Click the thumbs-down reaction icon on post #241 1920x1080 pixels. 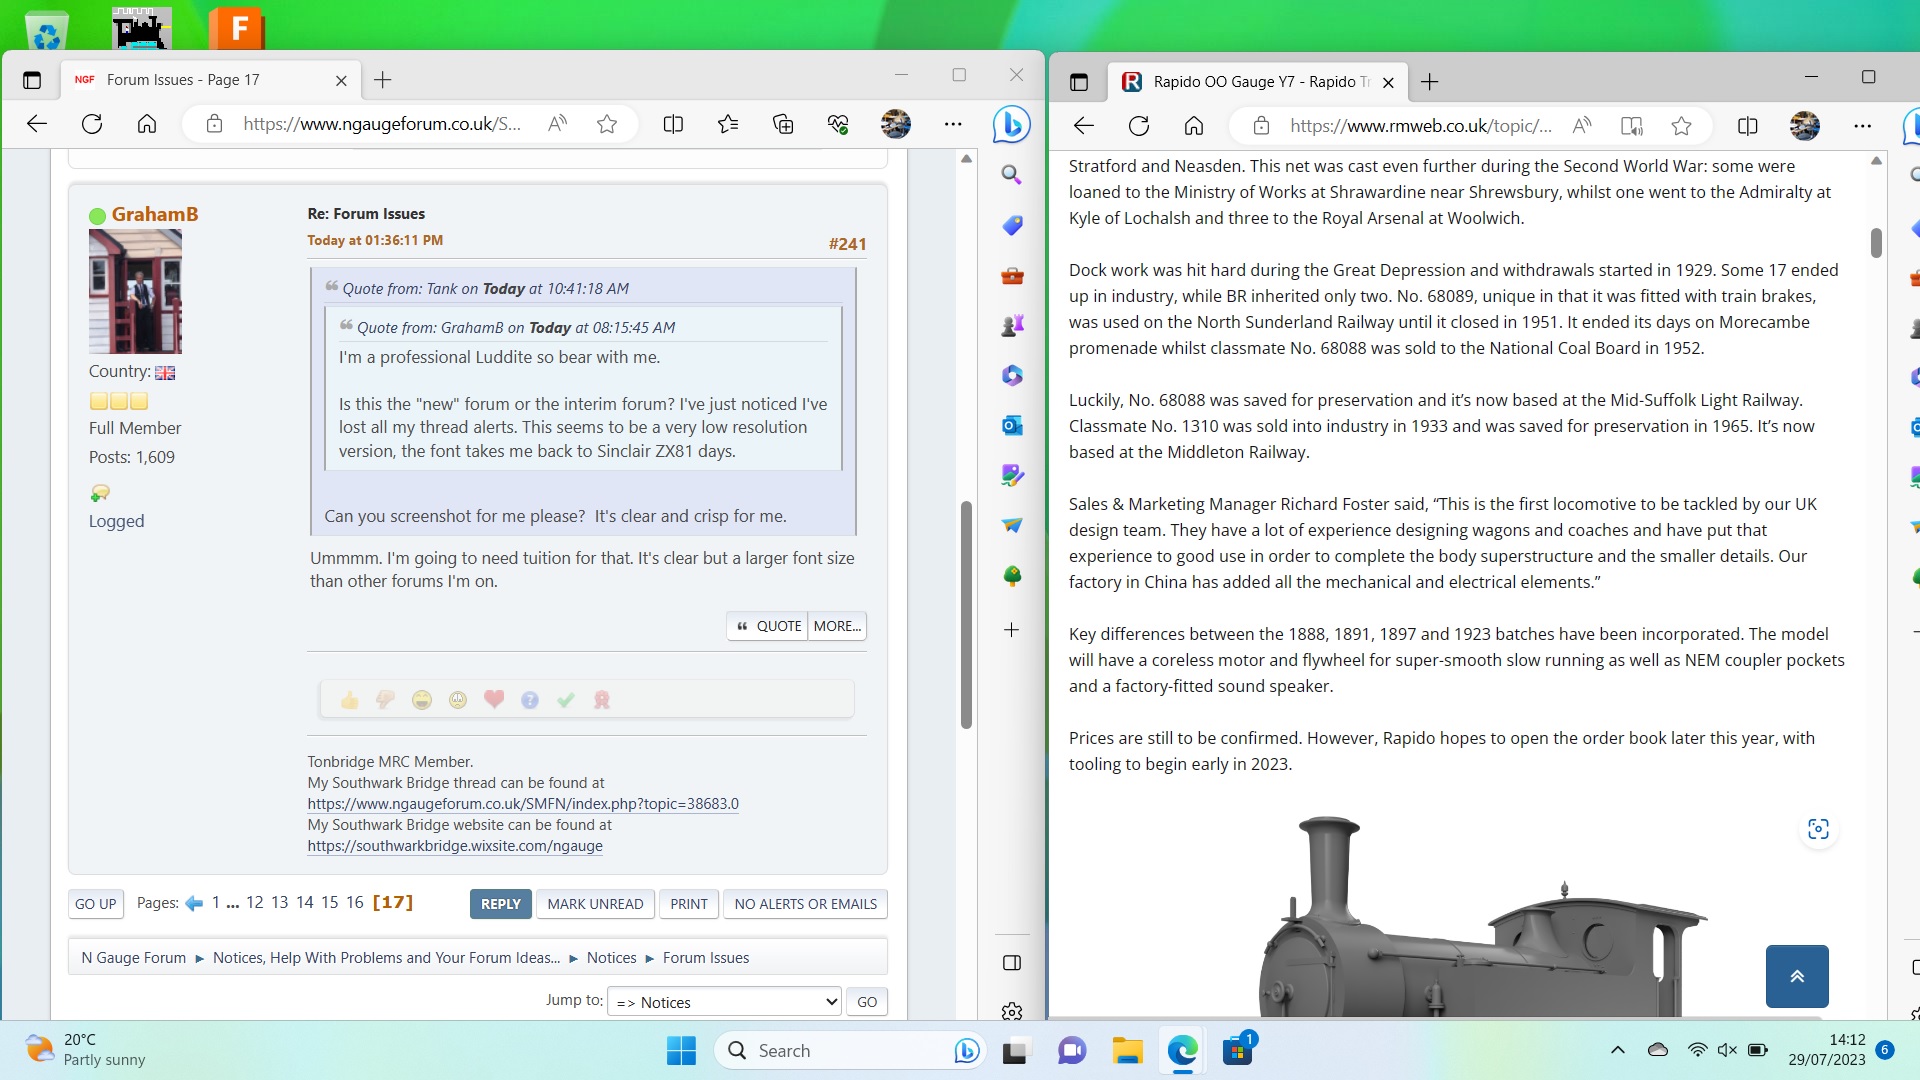pos(385,700)
